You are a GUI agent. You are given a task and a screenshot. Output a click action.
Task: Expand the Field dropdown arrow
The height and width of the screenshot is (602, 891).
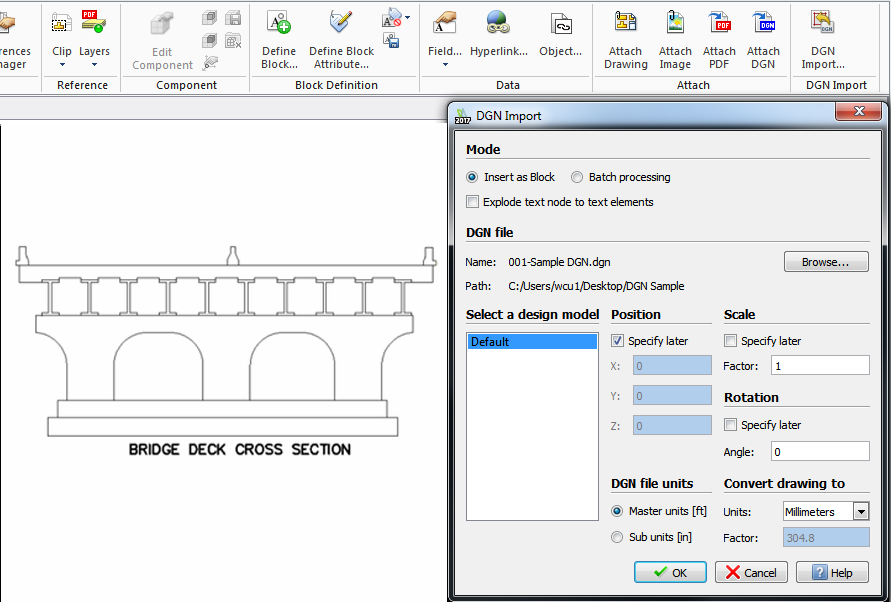pyautogui.click(x=444, y=62)
